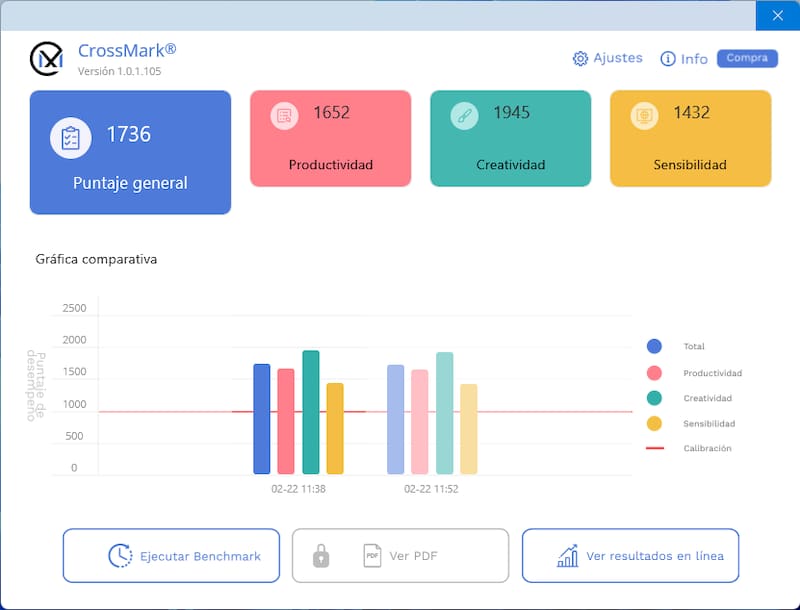
Task: Click the Sensibilidad card icon
Action: coord(643,115)
